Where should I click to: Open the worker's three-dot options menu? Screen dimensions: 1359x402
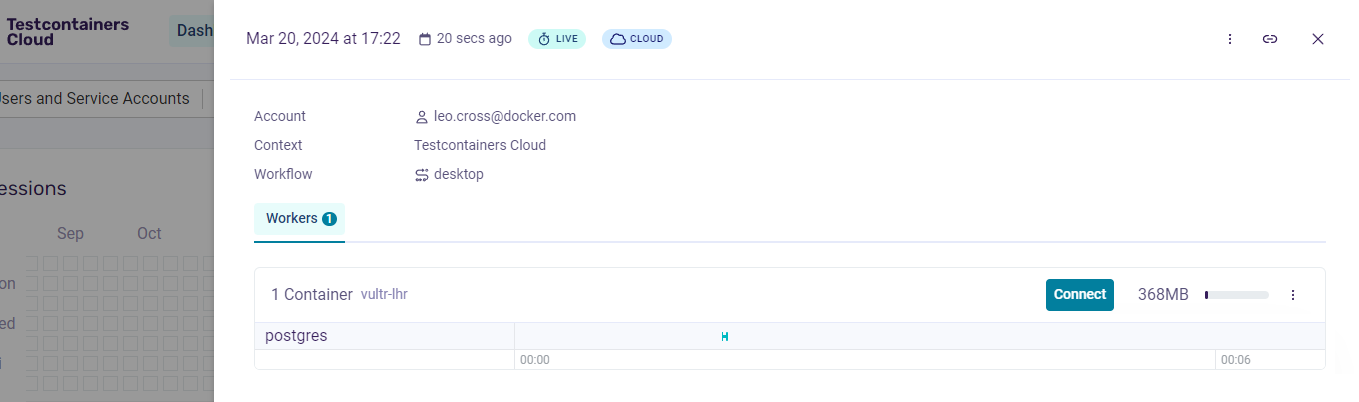tap(1293, 295)
